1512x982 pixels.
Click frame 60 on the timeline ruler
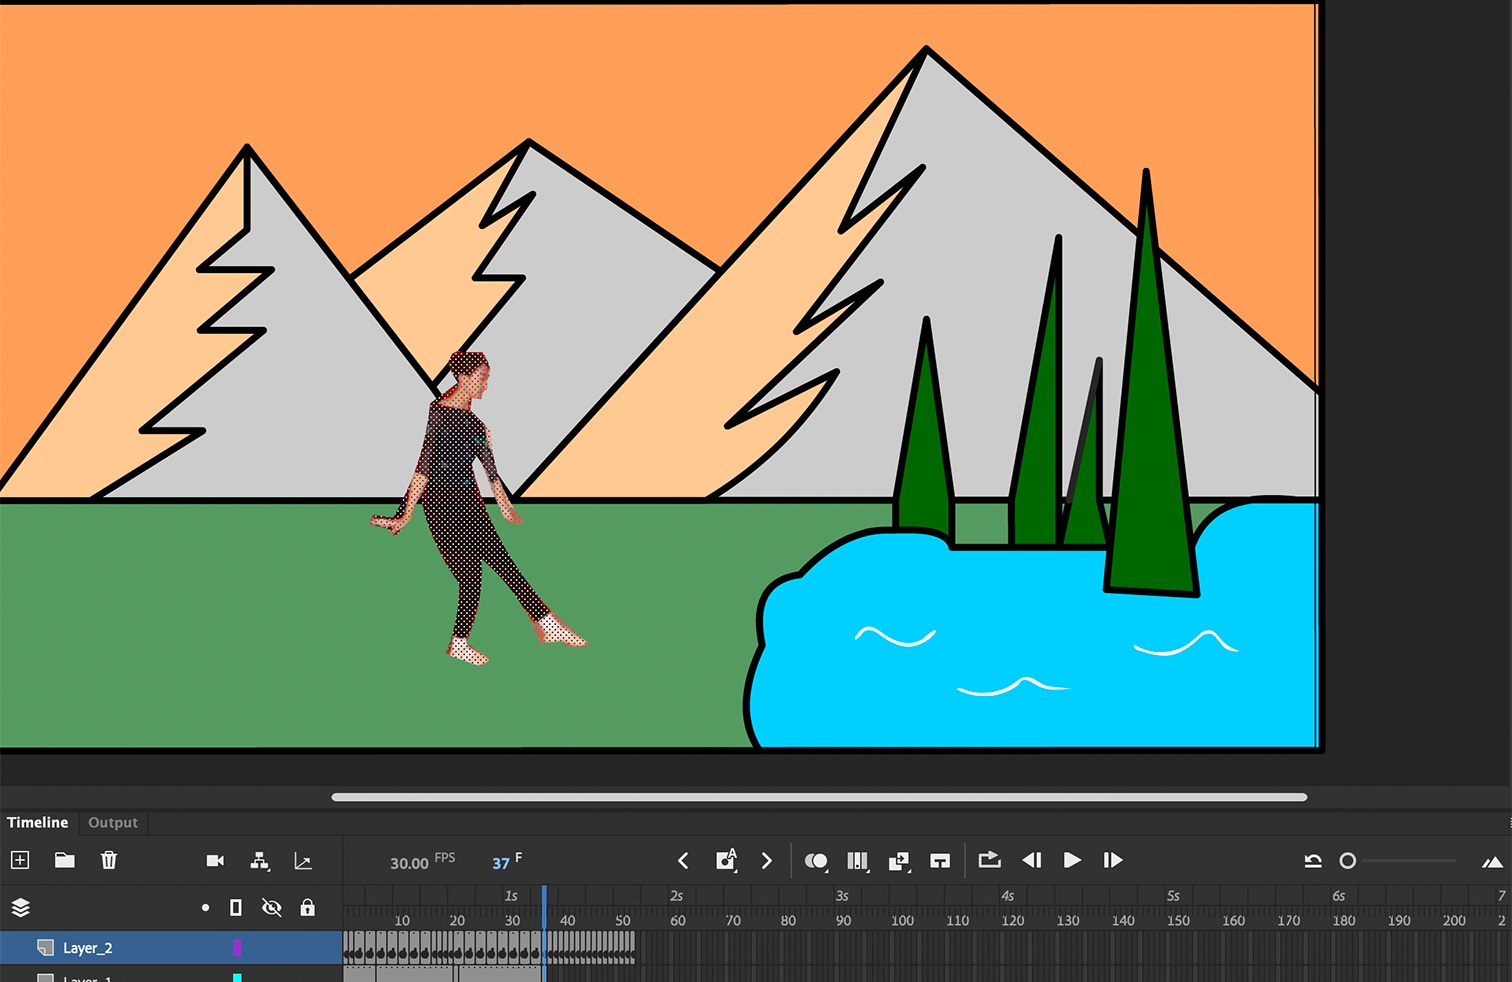tap(678, 920)
